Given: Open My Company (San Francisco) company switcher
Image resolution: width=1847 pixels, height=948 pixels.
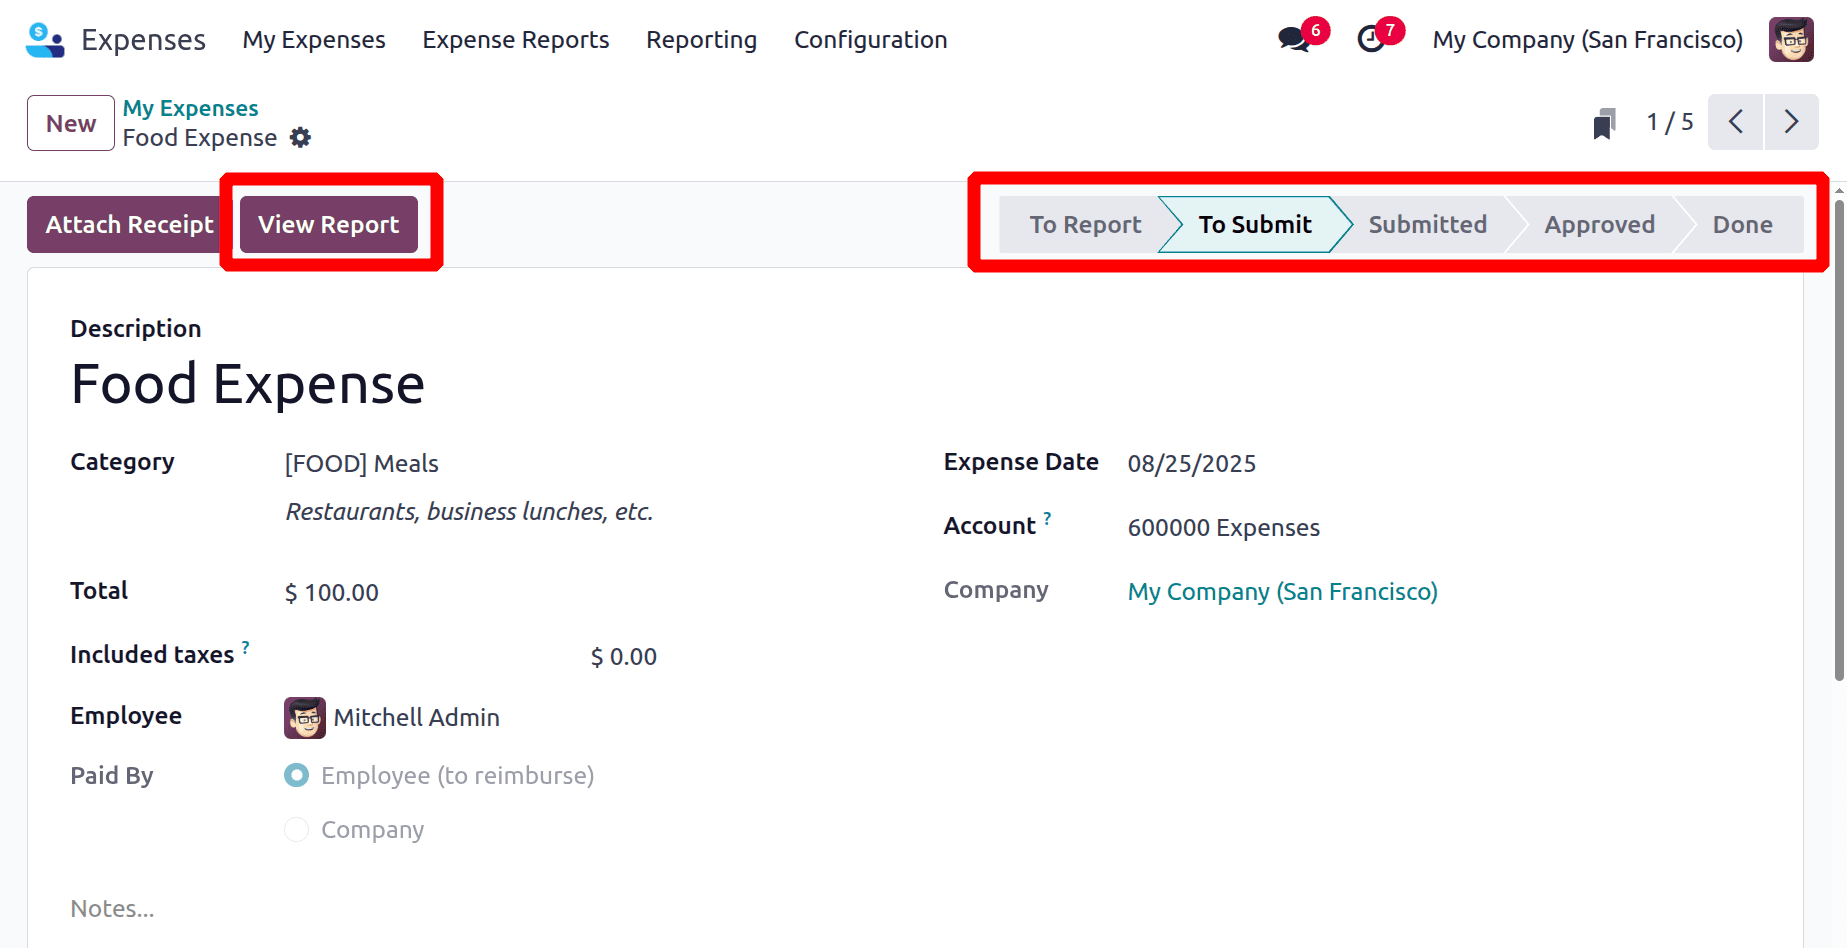Looking at the screenshot, I should pos(1587,40).
